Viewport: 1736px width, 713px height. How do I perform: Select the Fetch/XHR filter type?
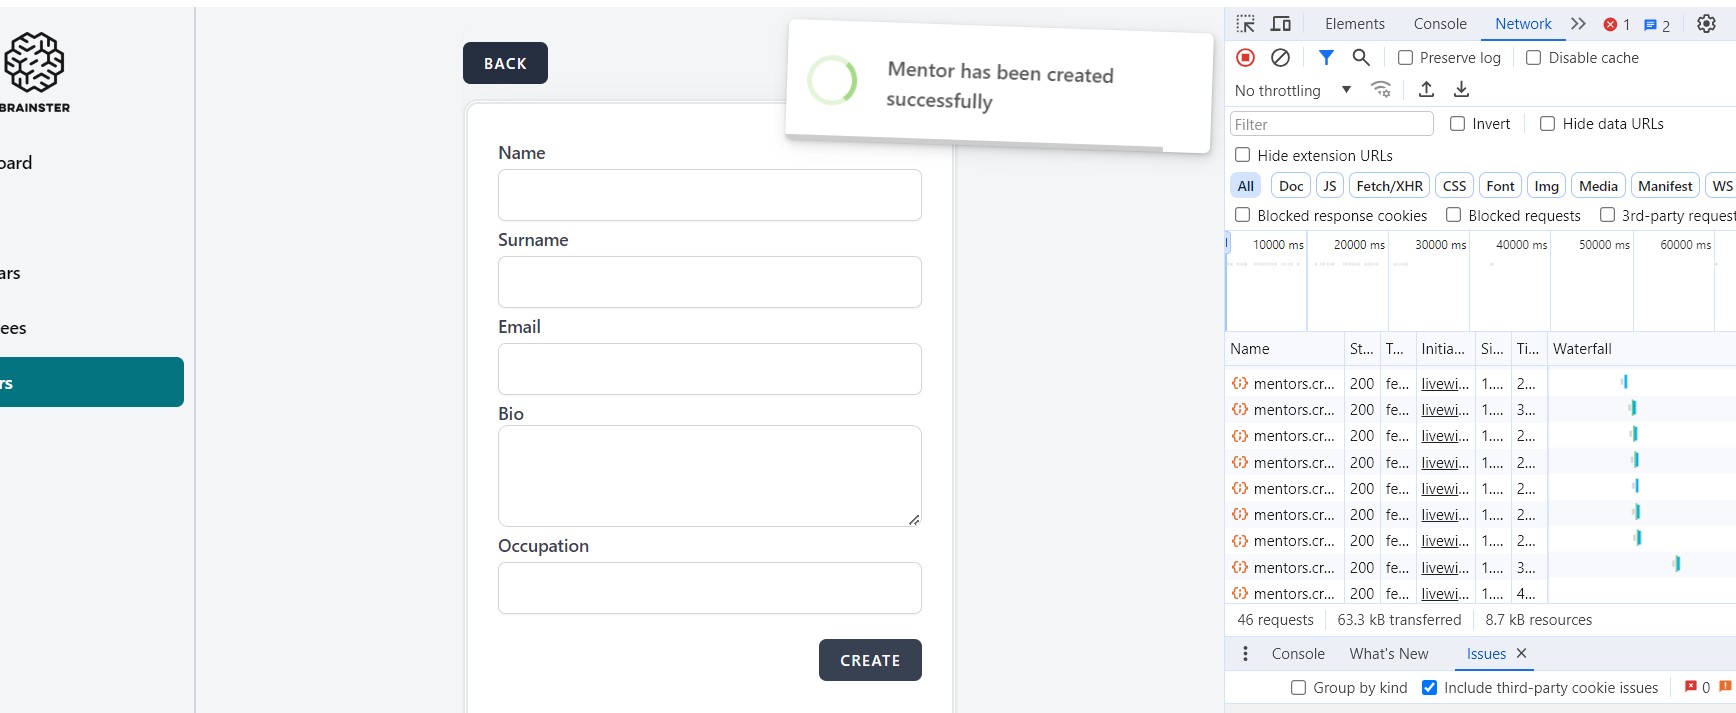click(x=1389, y=186)
